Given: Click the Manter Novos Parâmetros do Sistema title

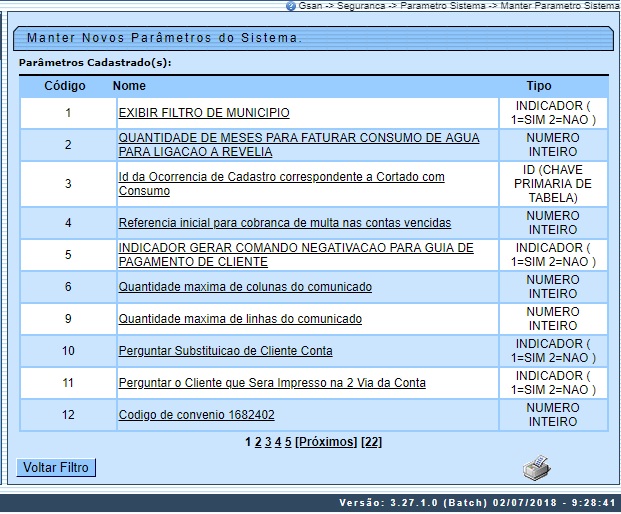Looking at the screenshot, I should point(164,38).
